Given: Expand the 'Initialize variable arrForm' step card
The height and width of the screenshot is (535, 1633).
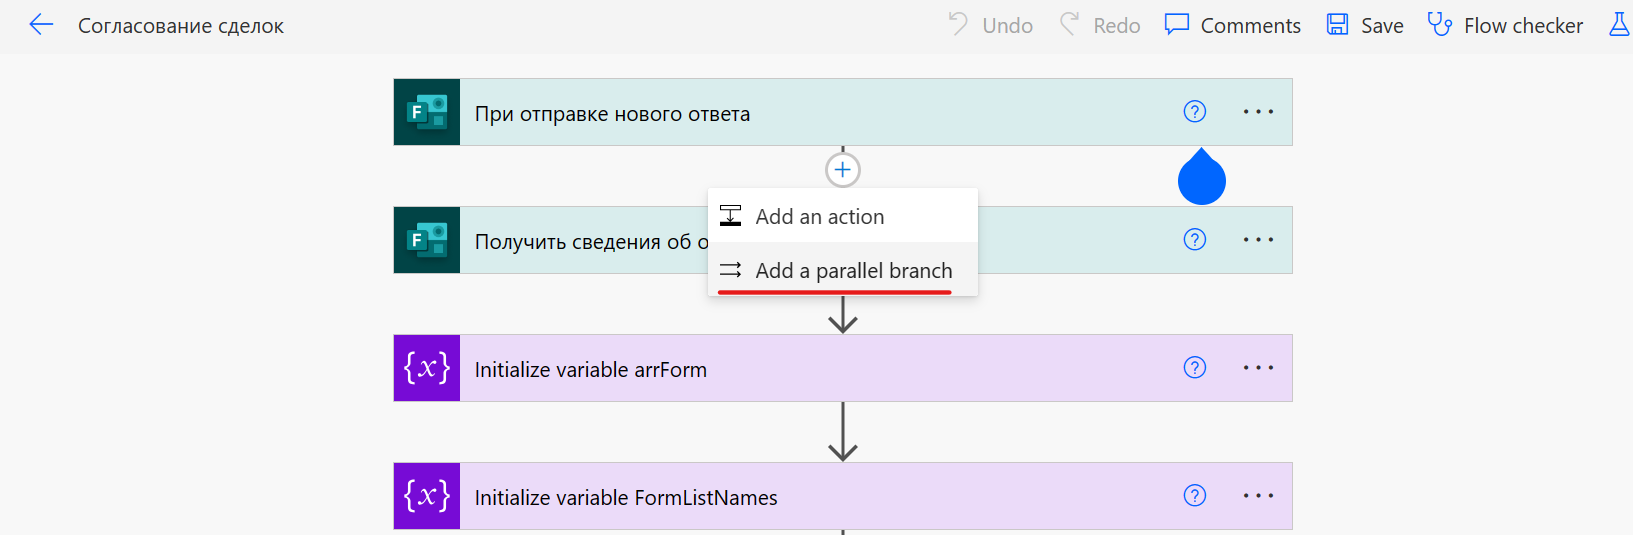Looking at the screenshot, I should [800, 369].
